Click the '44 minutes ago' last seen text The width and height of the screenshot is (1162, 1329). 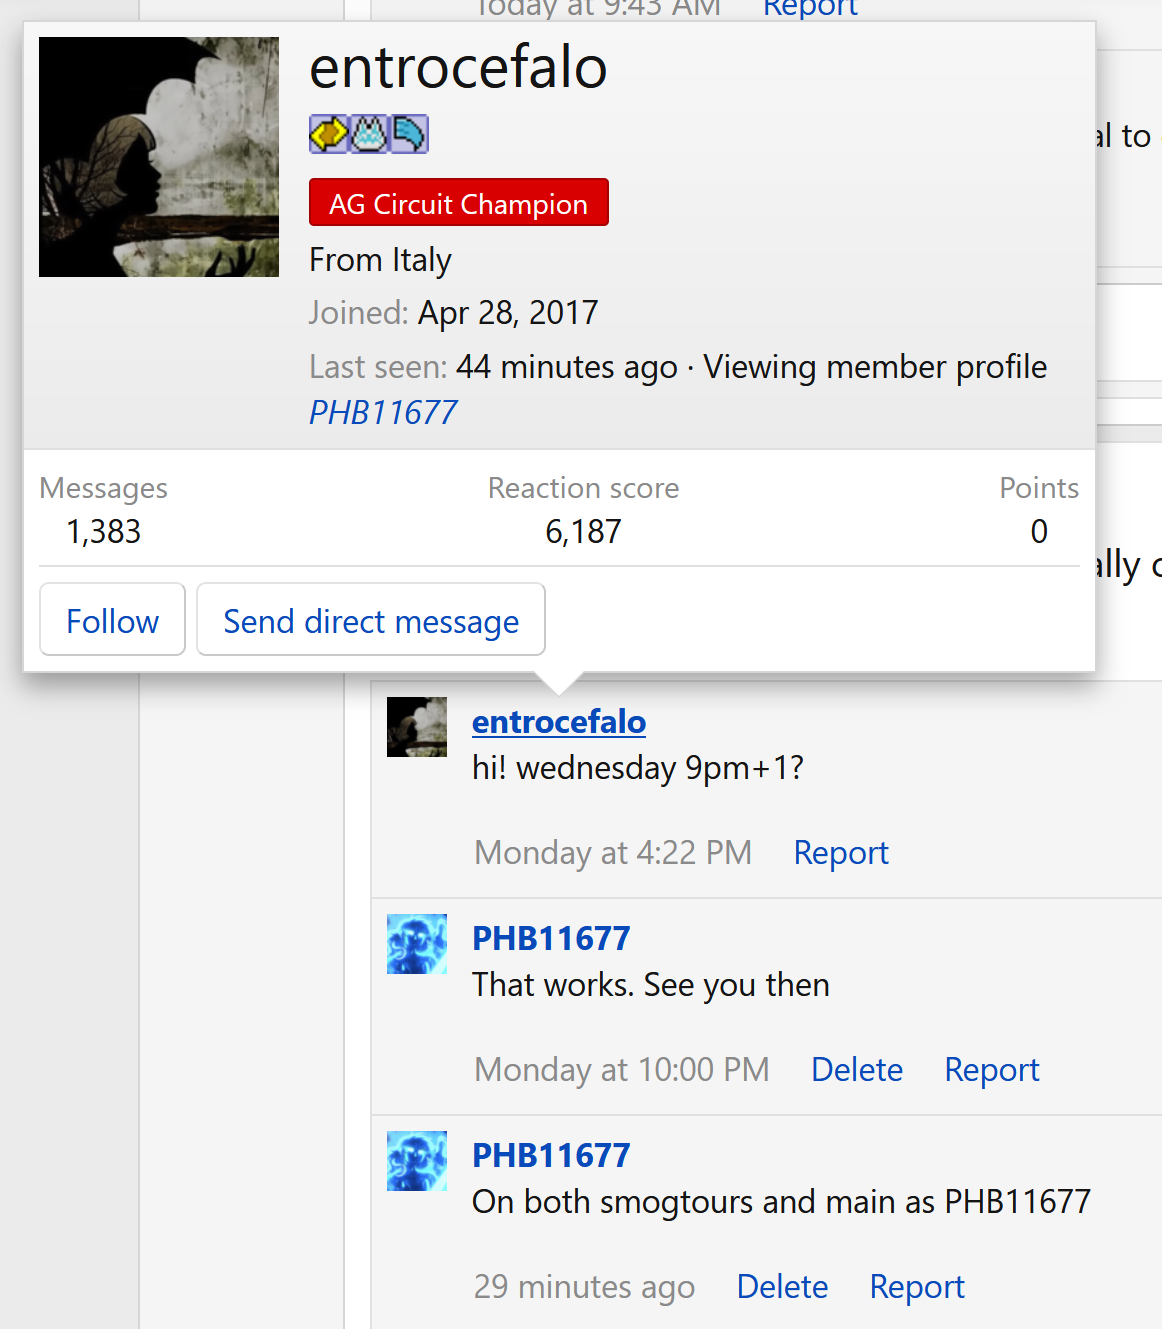coord(567,367)
